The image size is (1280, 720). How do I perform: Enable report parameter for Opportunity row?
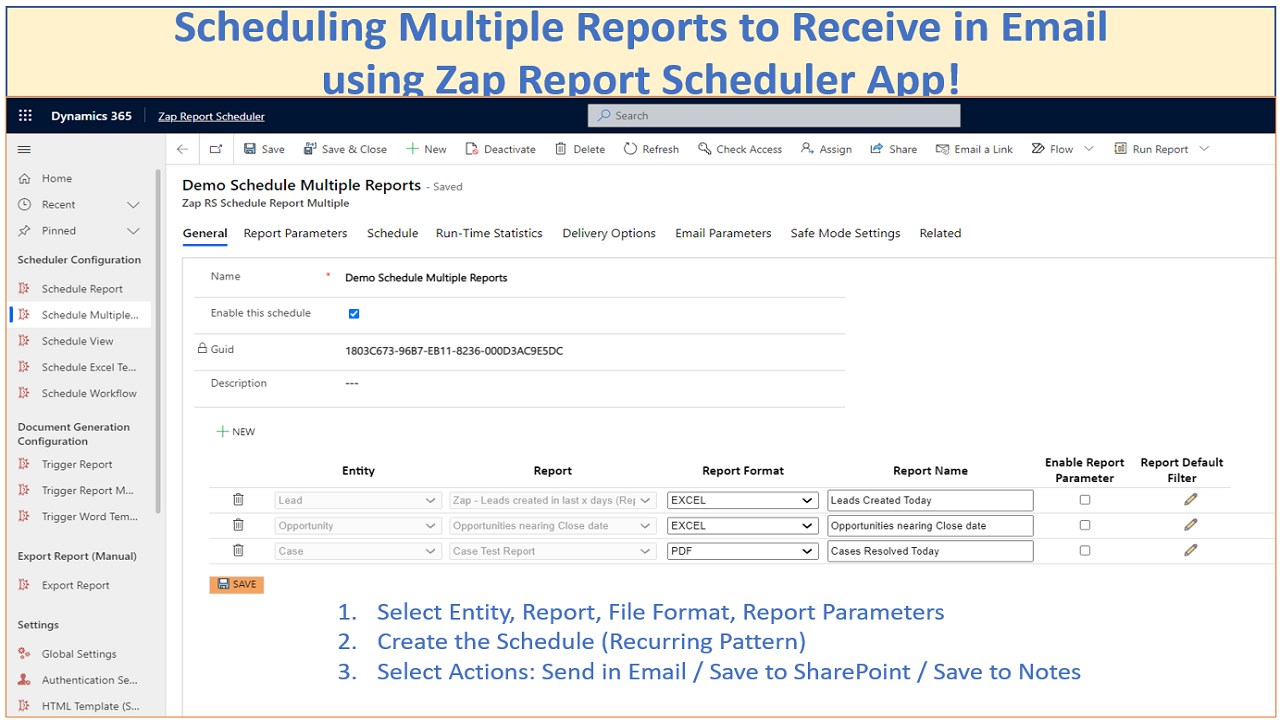point(1085,525)
